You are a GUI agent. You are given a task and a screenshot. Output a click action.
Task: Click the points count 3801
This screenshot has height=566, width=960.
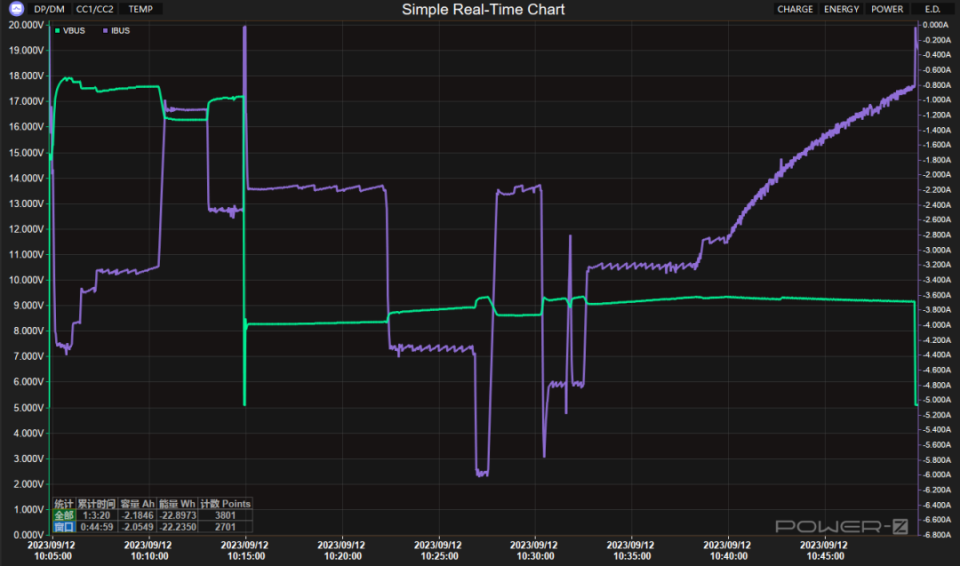tap(225, 515)
